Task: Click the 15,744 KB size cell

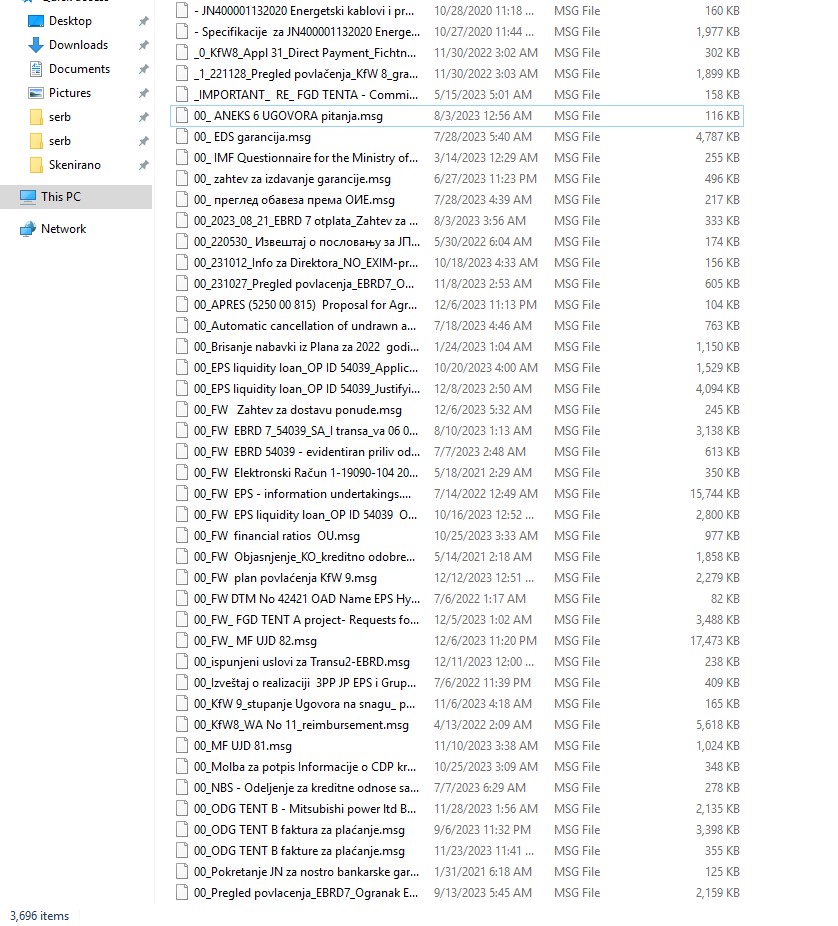Action: click(x=715, y=494)
